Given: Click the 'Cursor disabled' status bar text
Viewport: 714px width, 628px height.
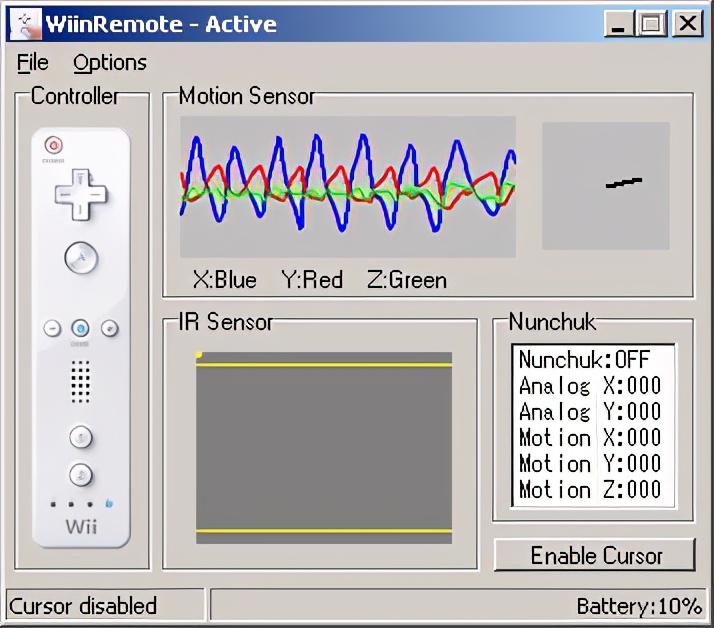Looking at the screenshot, I should [x=83, y=606].
